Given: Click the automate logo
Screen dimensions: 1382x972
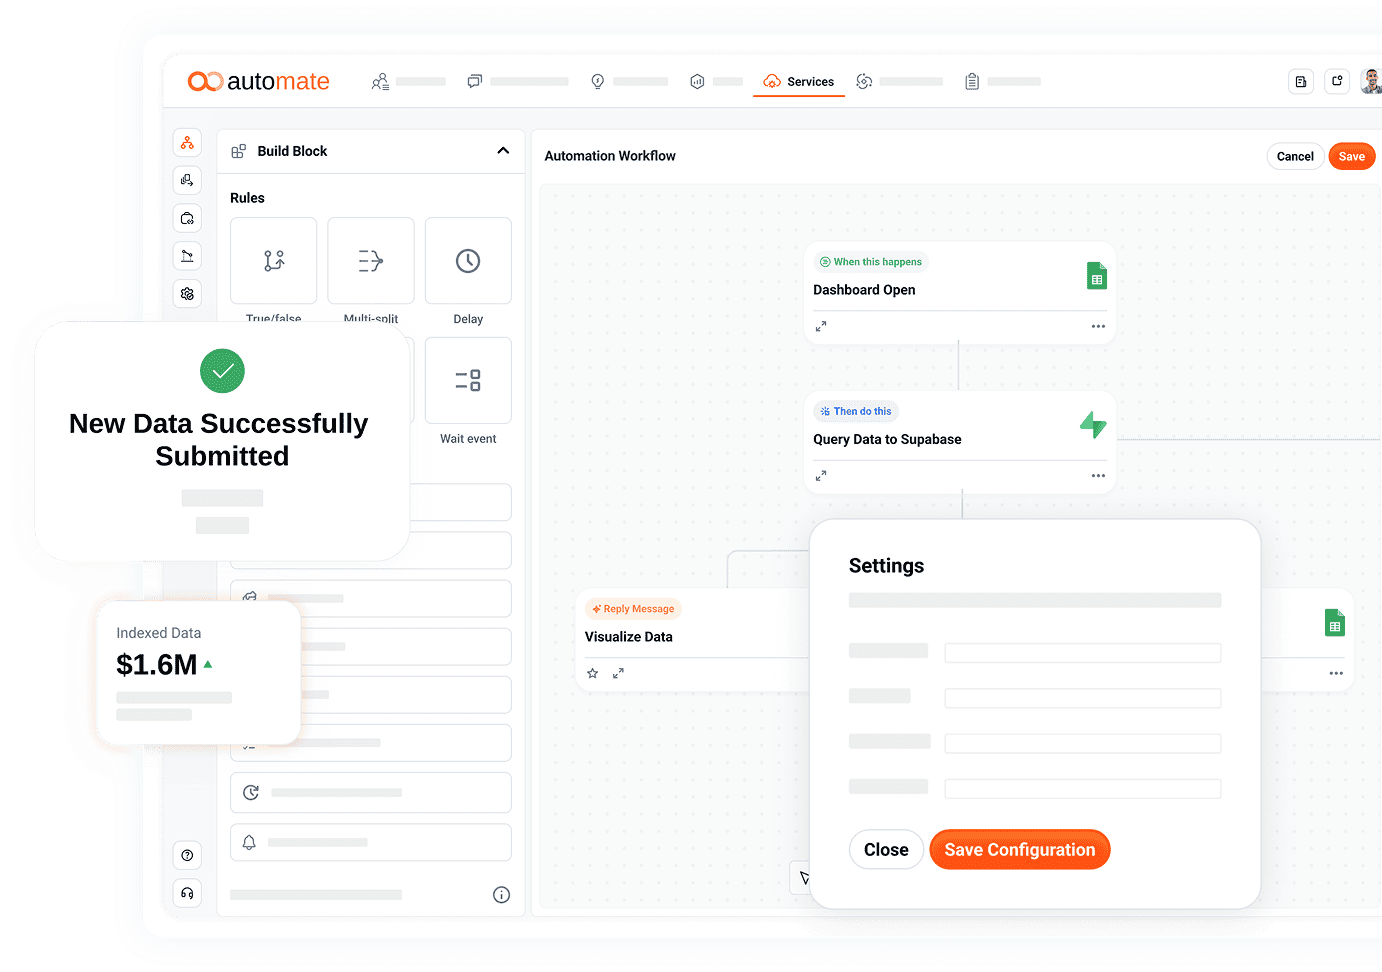Looking at the screenshot, I should pyautogui.click(x=258, y=82).
